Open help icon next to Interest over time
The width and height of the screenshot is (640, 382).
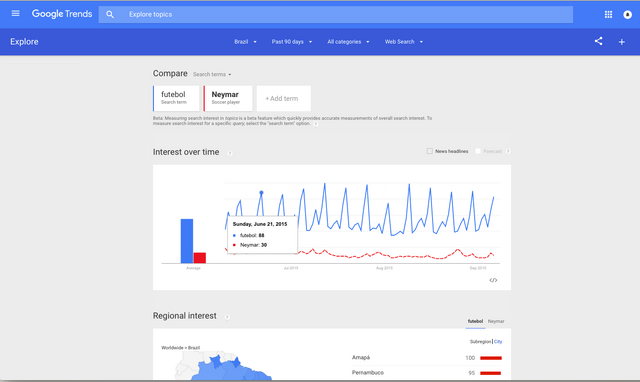[230, 153]
